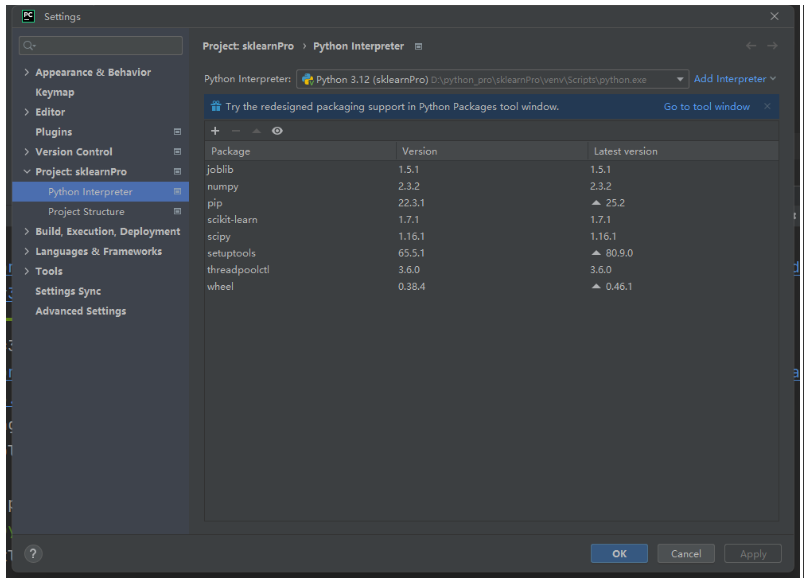Collapse the Project: sklearnPro section

(x=27, y=171)
